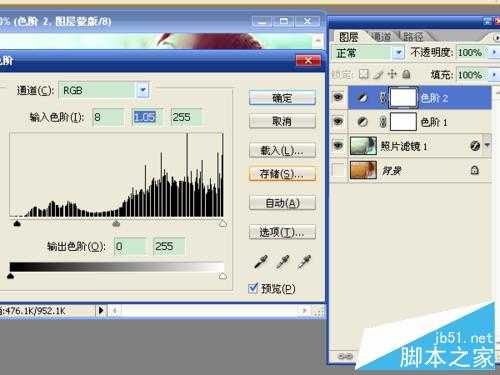Viewport: 500px width, 375px height.
Task: Click the link icon on 色阶 1 layer
Action: 383,122
